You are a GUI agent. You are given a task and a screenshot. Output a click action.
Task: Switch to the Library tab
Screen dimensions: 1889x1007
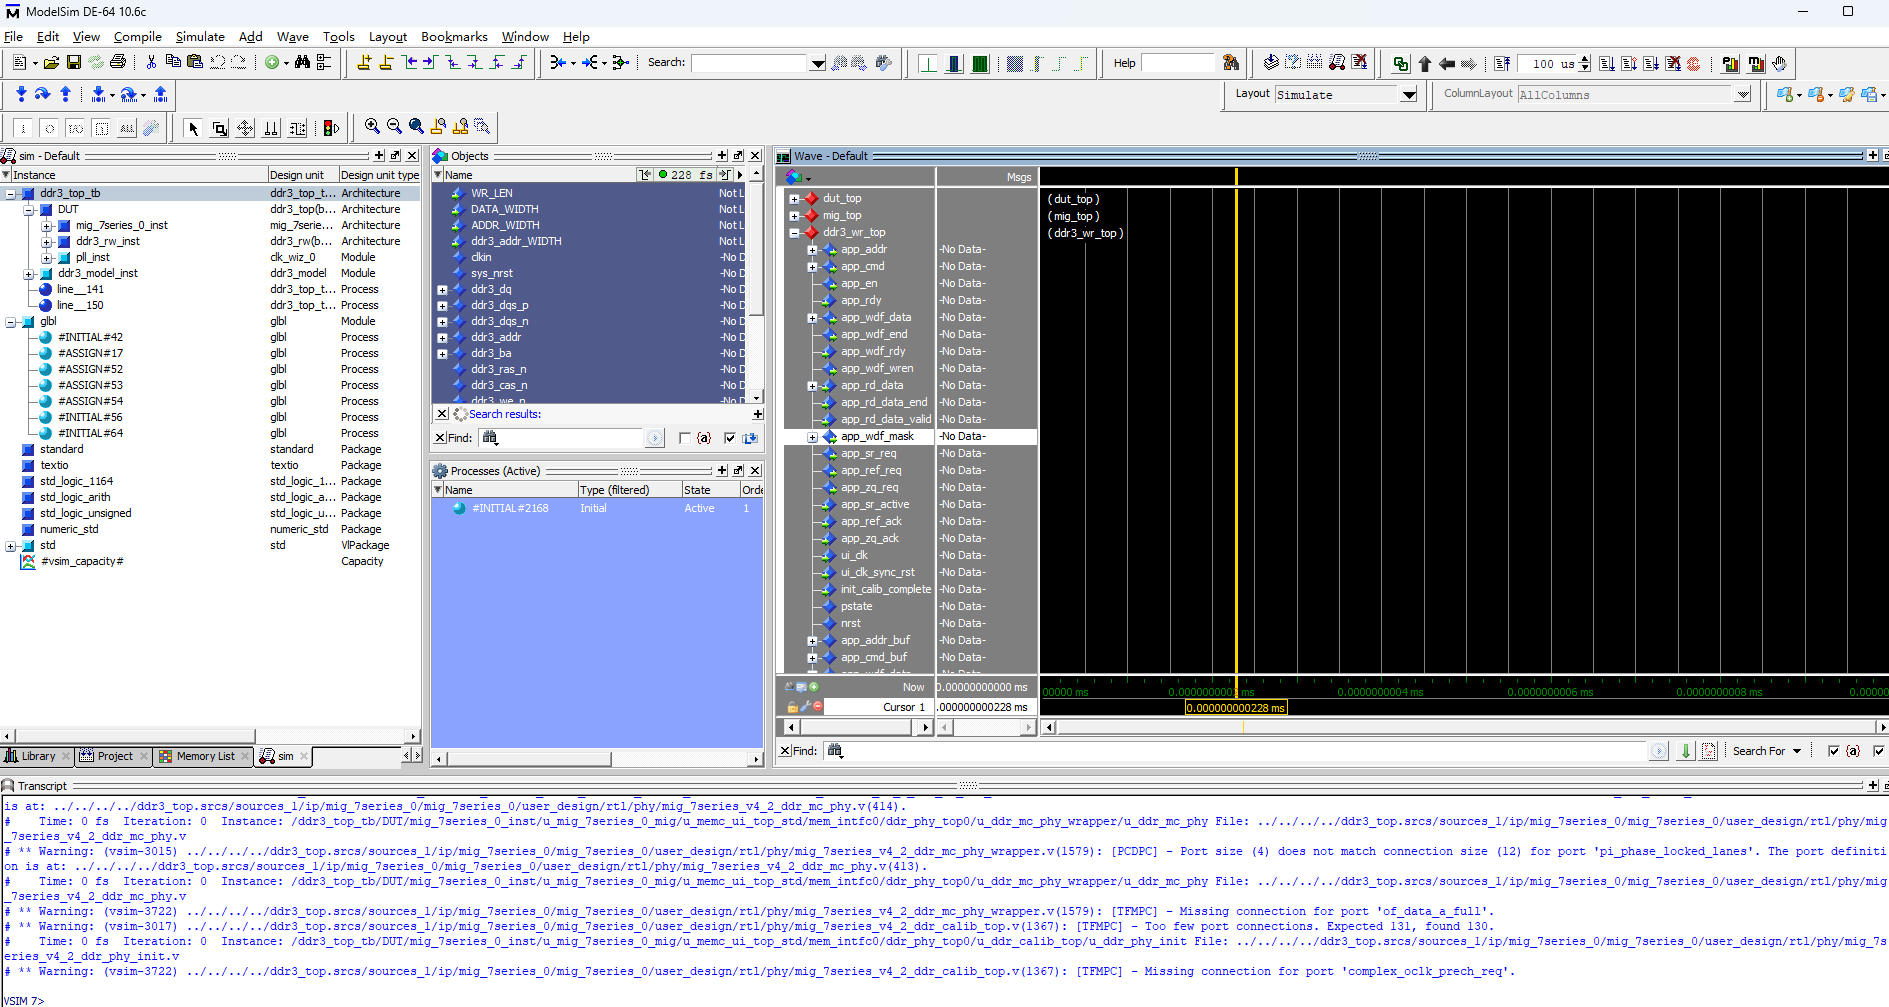coord(38,757)
